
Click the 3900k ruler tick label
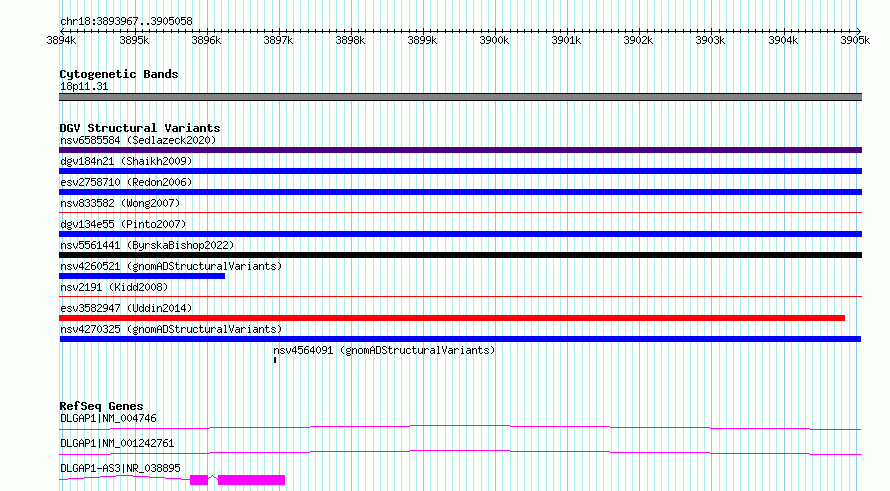[x=494, y=40]
